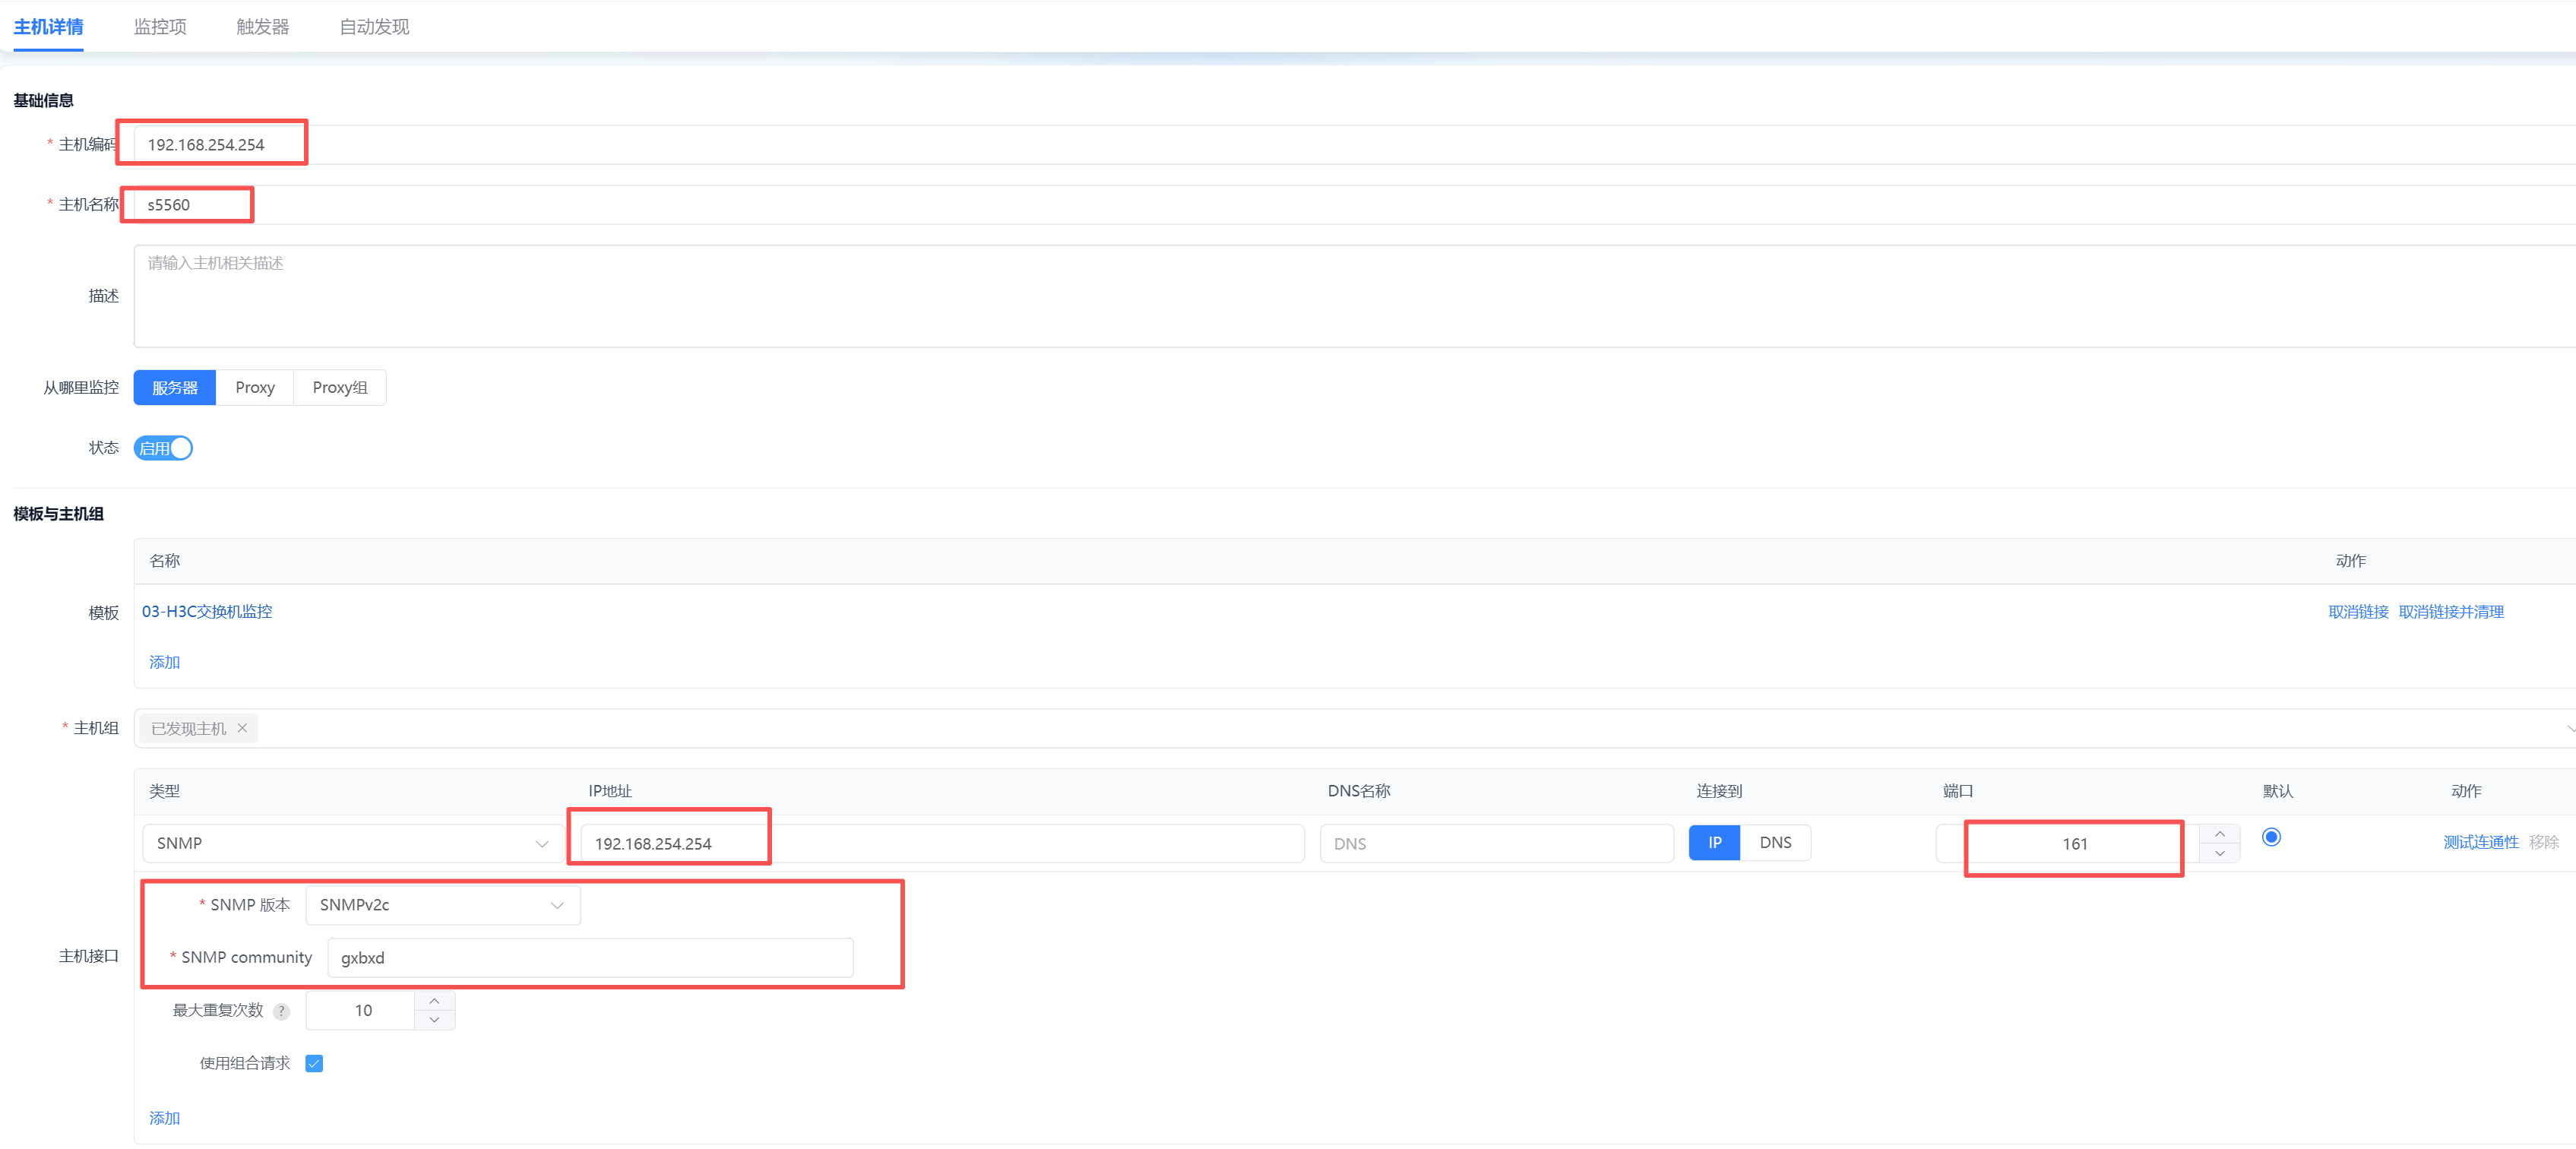Choose Proxy组 monitoring option

click(x=340, y=388)
